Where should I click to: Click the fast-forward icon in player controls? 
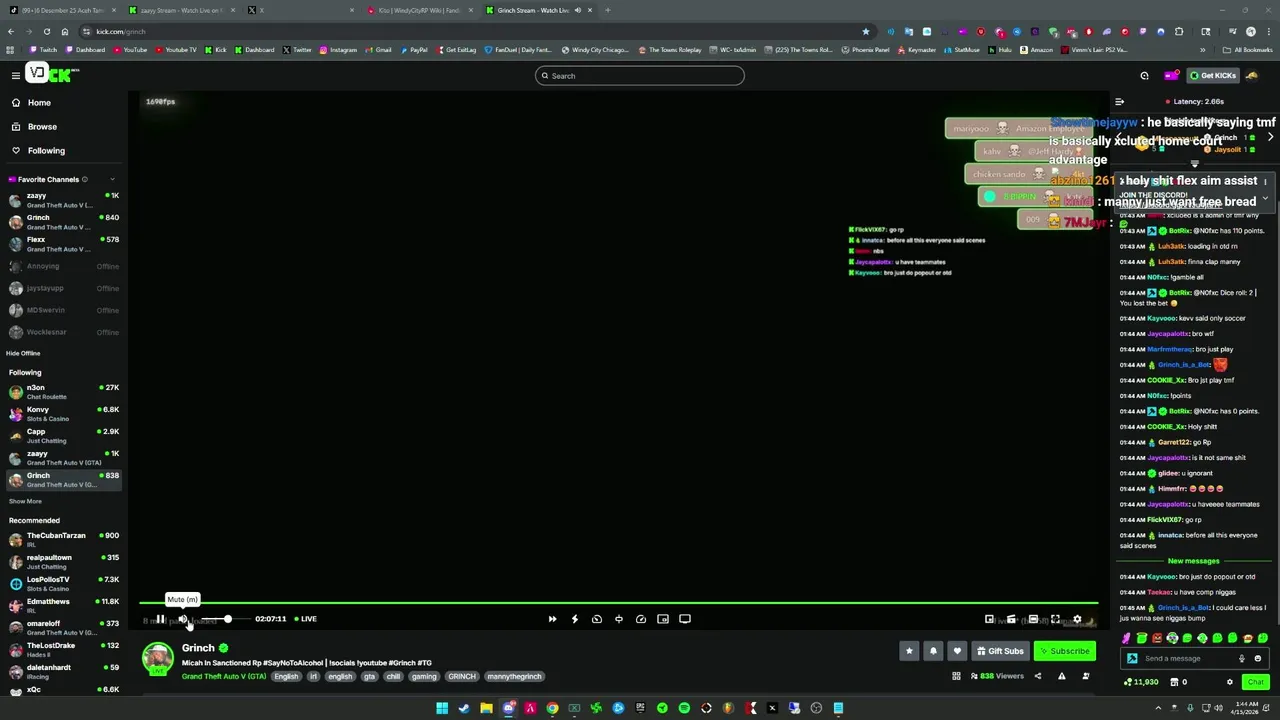click(x=552, y=619)
